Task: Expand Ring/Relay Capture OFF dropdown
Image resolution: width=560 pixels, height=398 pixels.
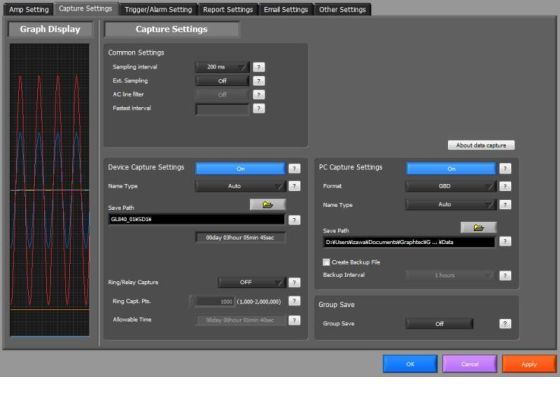Action: click(251, 283)
